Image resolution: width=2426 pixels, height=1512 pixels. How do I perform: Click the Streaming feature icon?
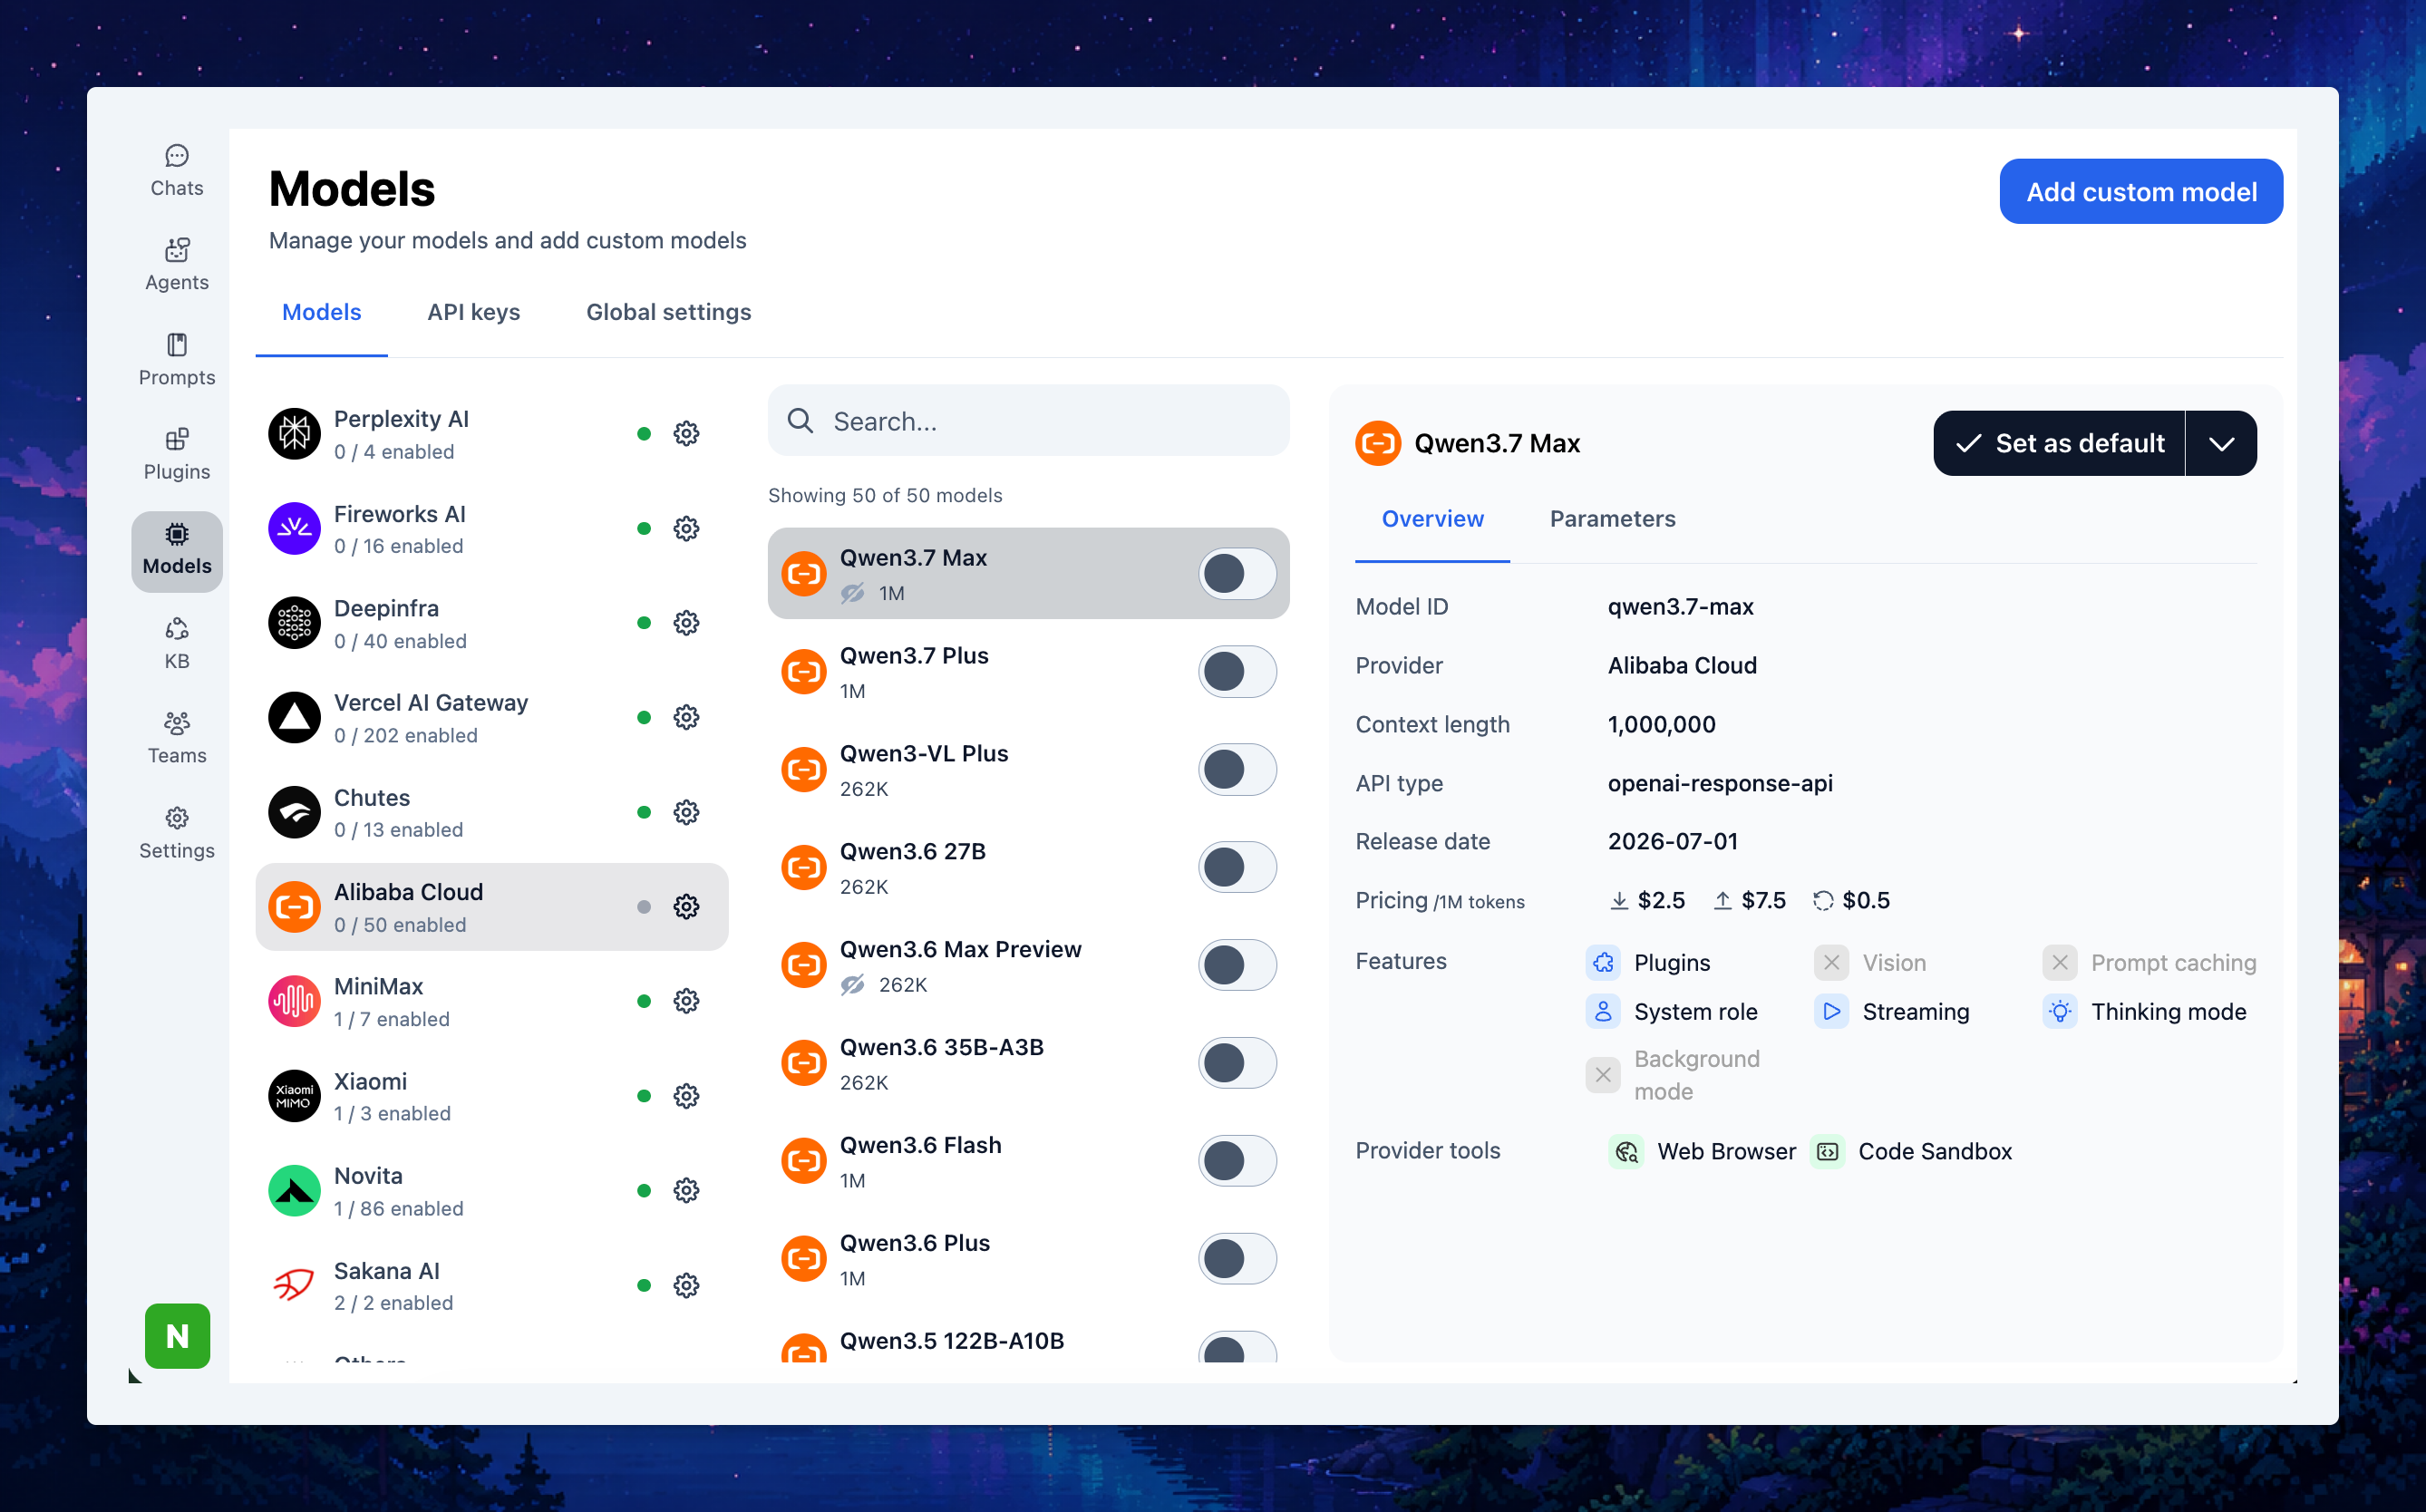[1831, 1012]
